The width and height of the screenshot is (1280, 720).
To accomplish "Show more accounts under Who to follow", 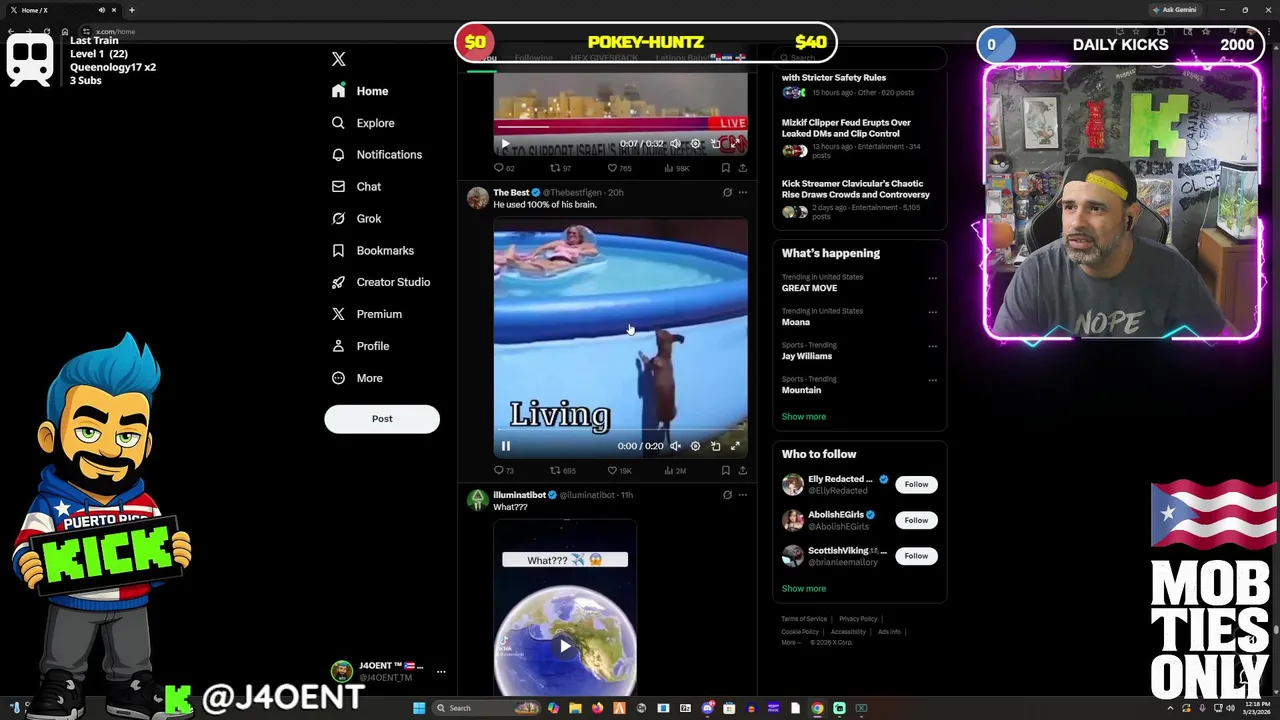I will click(804, 589).
